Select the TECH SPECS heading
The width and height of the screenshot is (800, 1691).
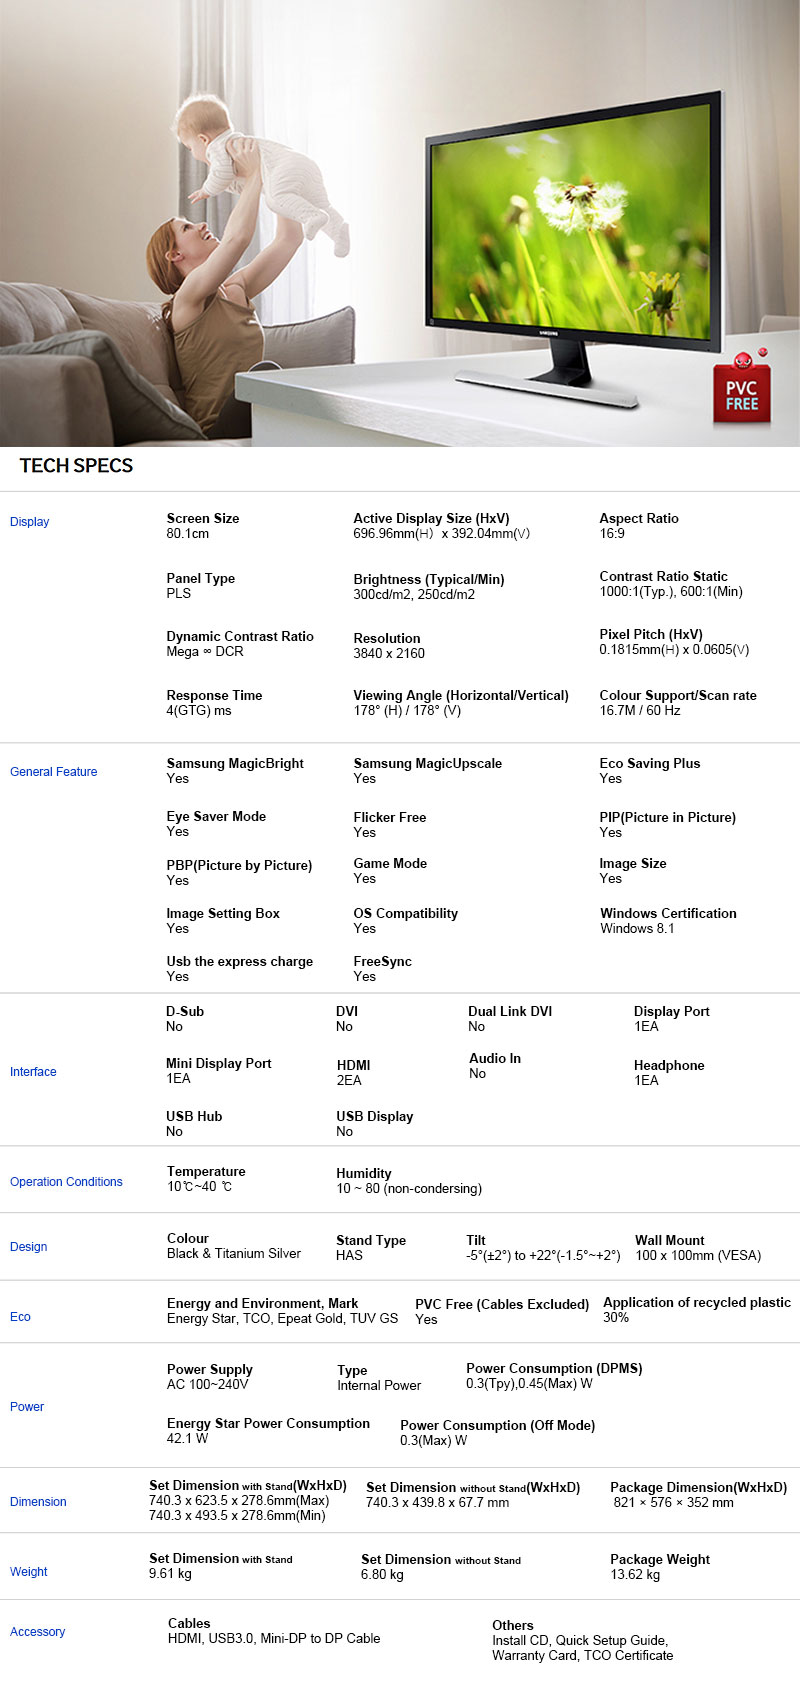pos(76,465)
